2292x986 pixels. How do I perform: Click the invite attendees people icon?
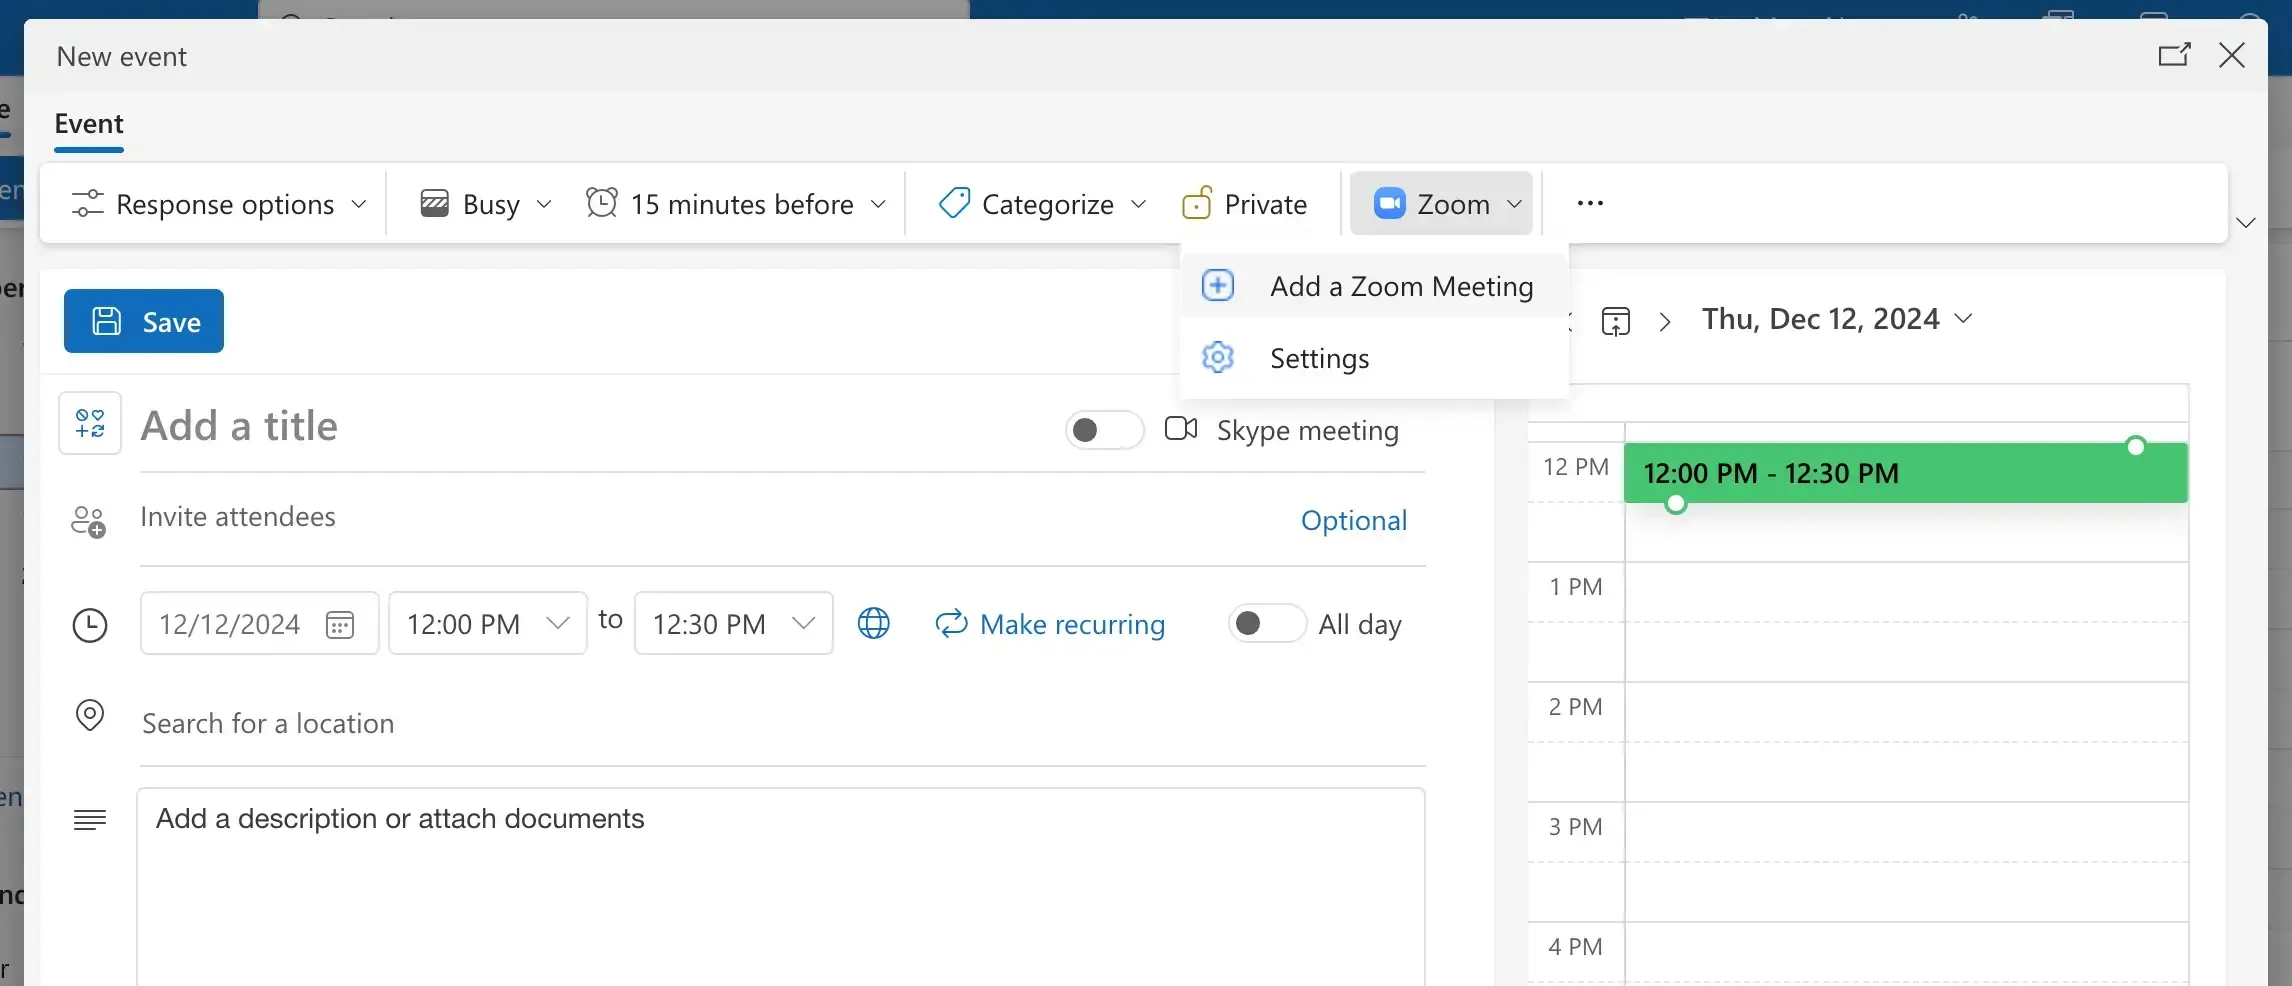pos(89,520)
